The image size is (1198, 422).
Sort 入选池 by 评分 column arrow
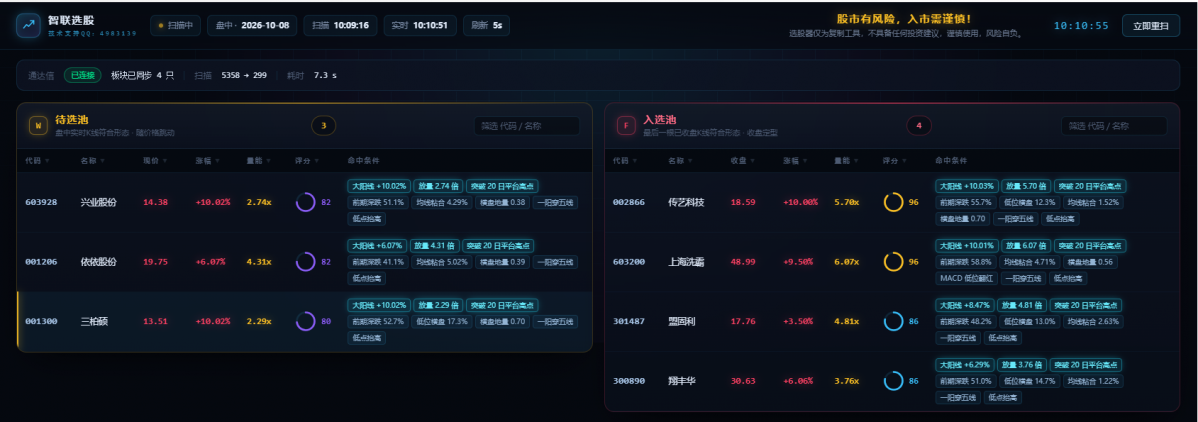[906, 161]
